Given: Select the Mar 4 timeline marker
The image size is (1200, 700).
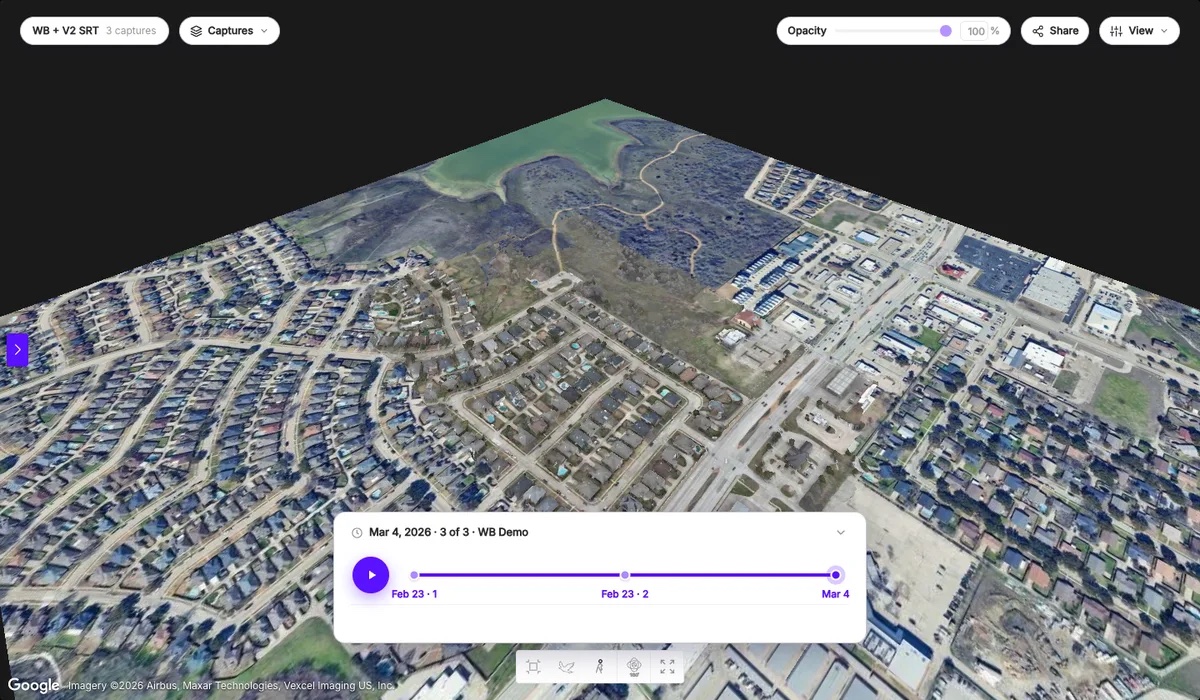Looking at the screenshot, I should pyautogui.click(x=836, y=575).
